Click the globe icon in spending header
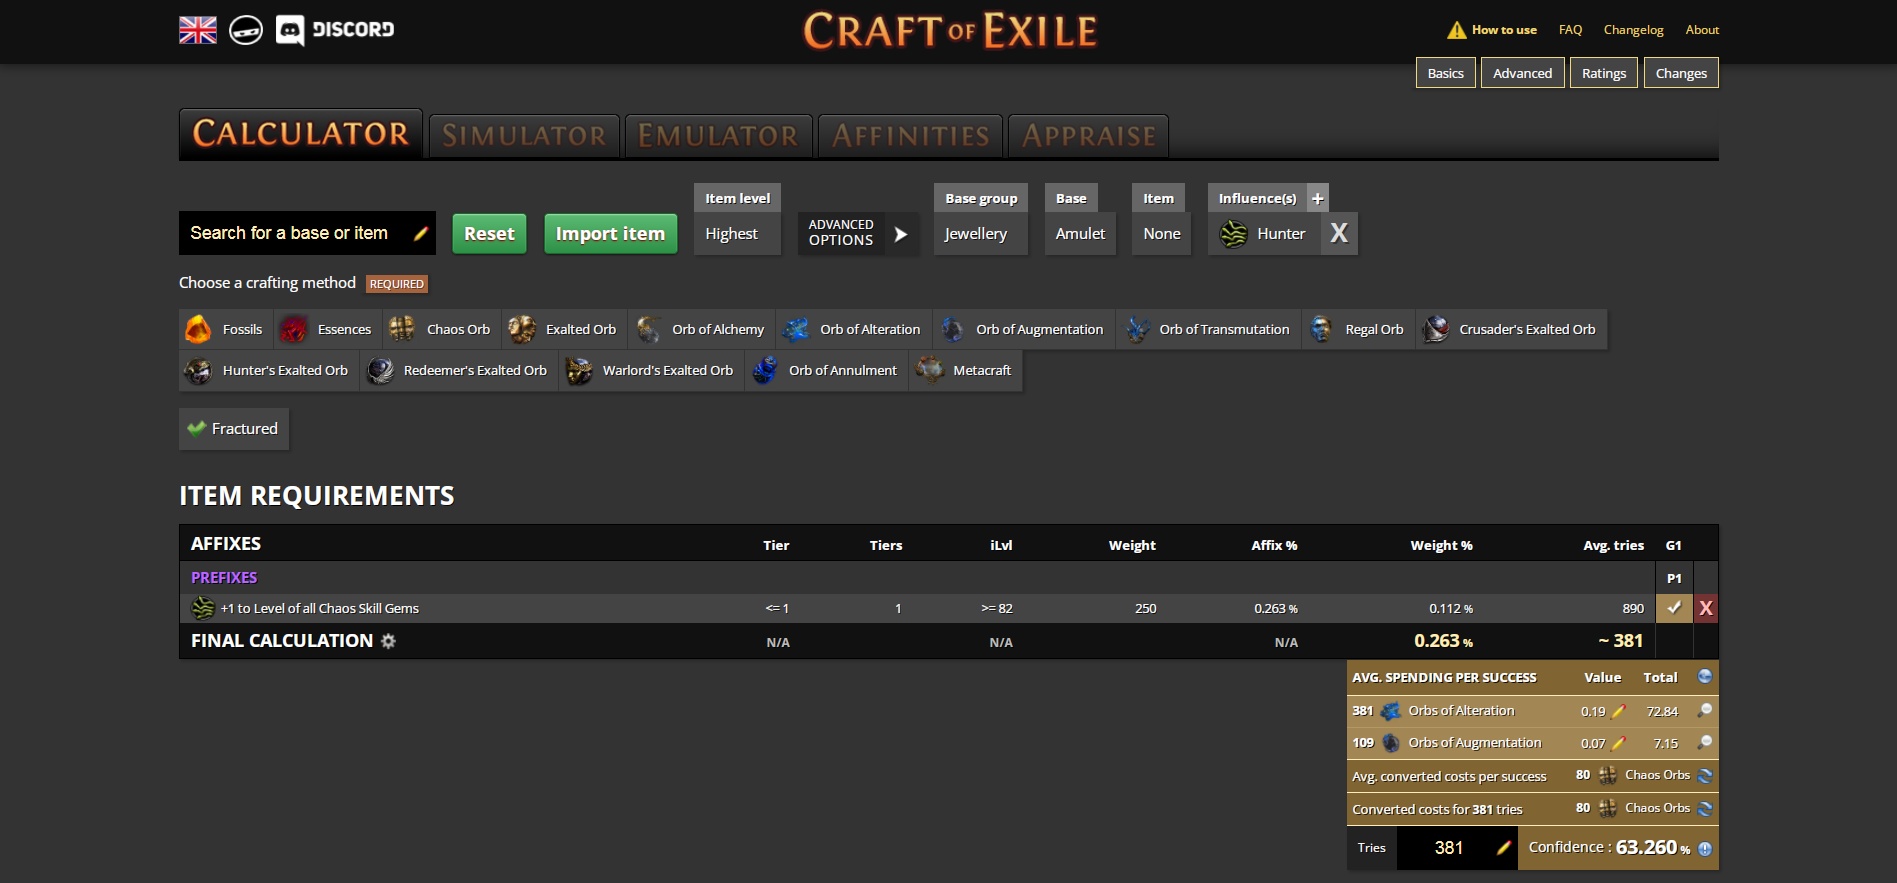This screenshot has height=883, width=1897. click(1705, 677)
